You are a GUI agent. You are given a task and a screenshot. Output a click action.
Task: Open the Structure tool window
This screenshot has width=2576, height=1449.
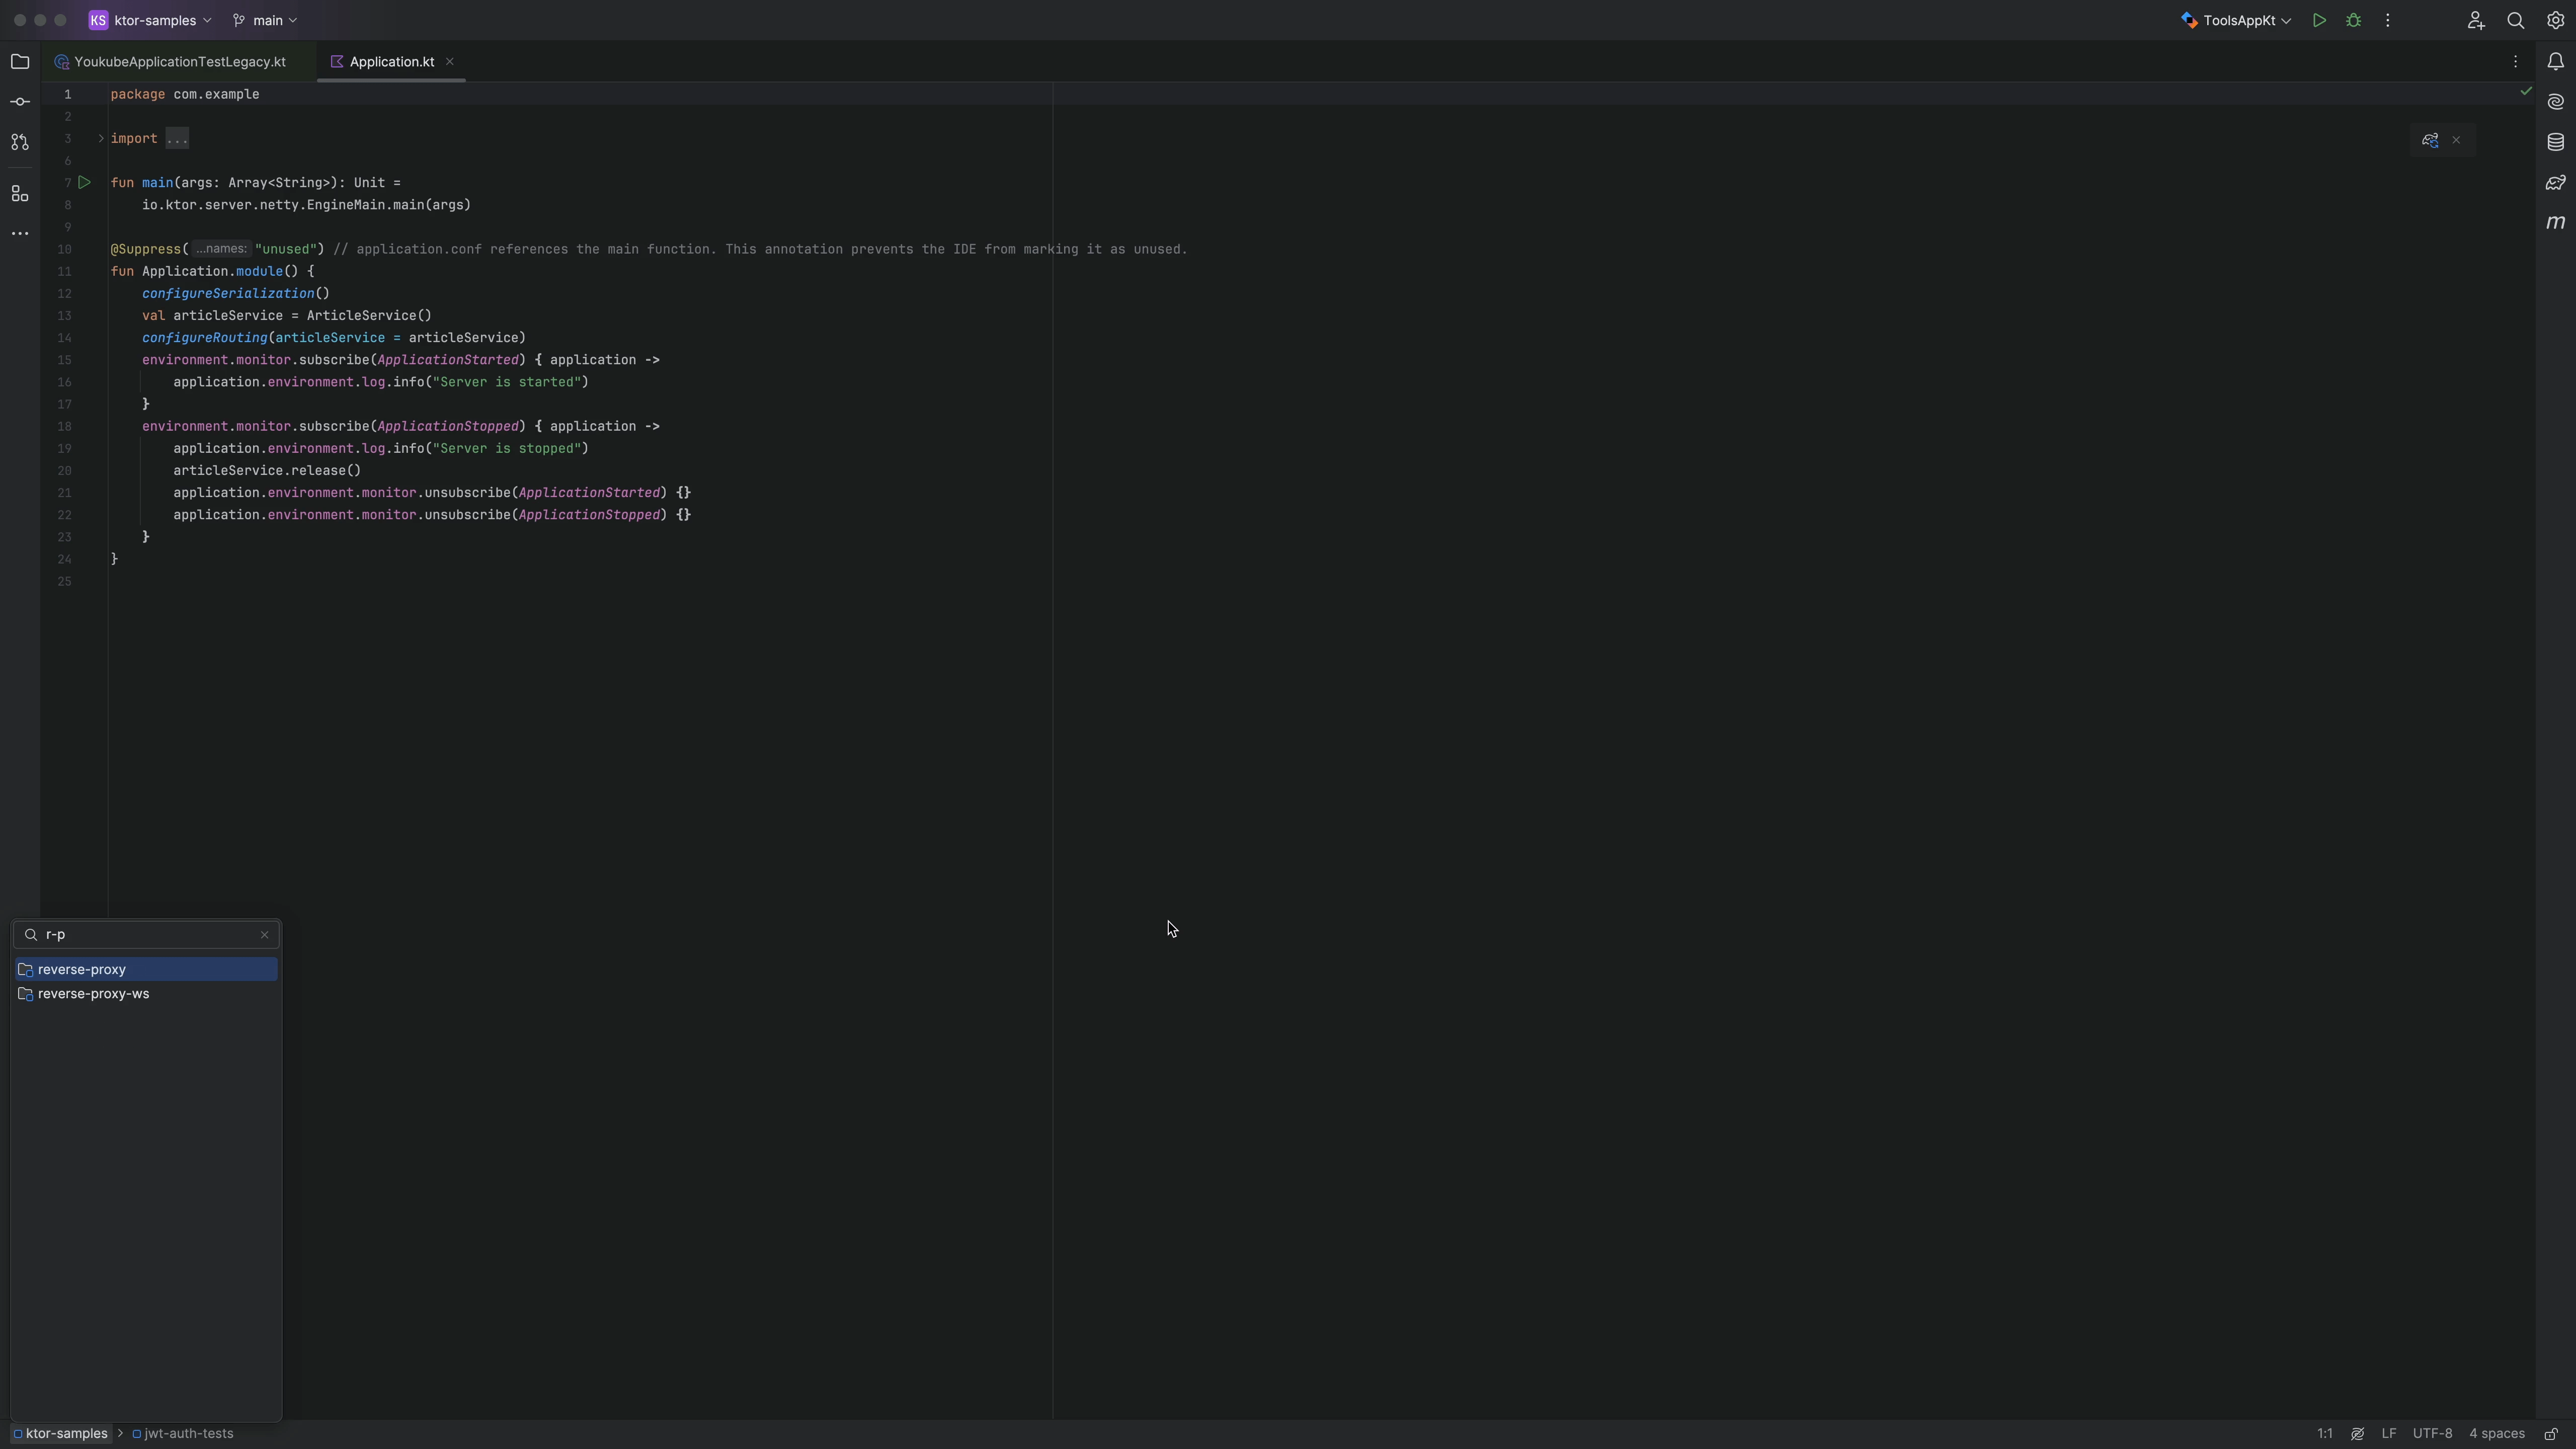pos(19,194)
